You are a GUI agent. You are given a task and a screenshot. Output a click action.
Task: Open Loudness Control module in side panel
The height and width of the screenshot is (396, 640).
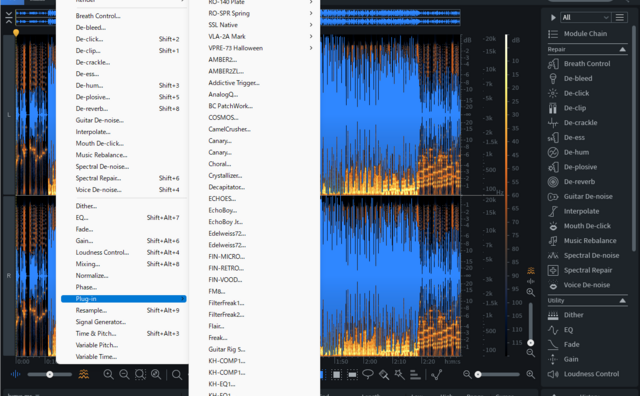591,374
